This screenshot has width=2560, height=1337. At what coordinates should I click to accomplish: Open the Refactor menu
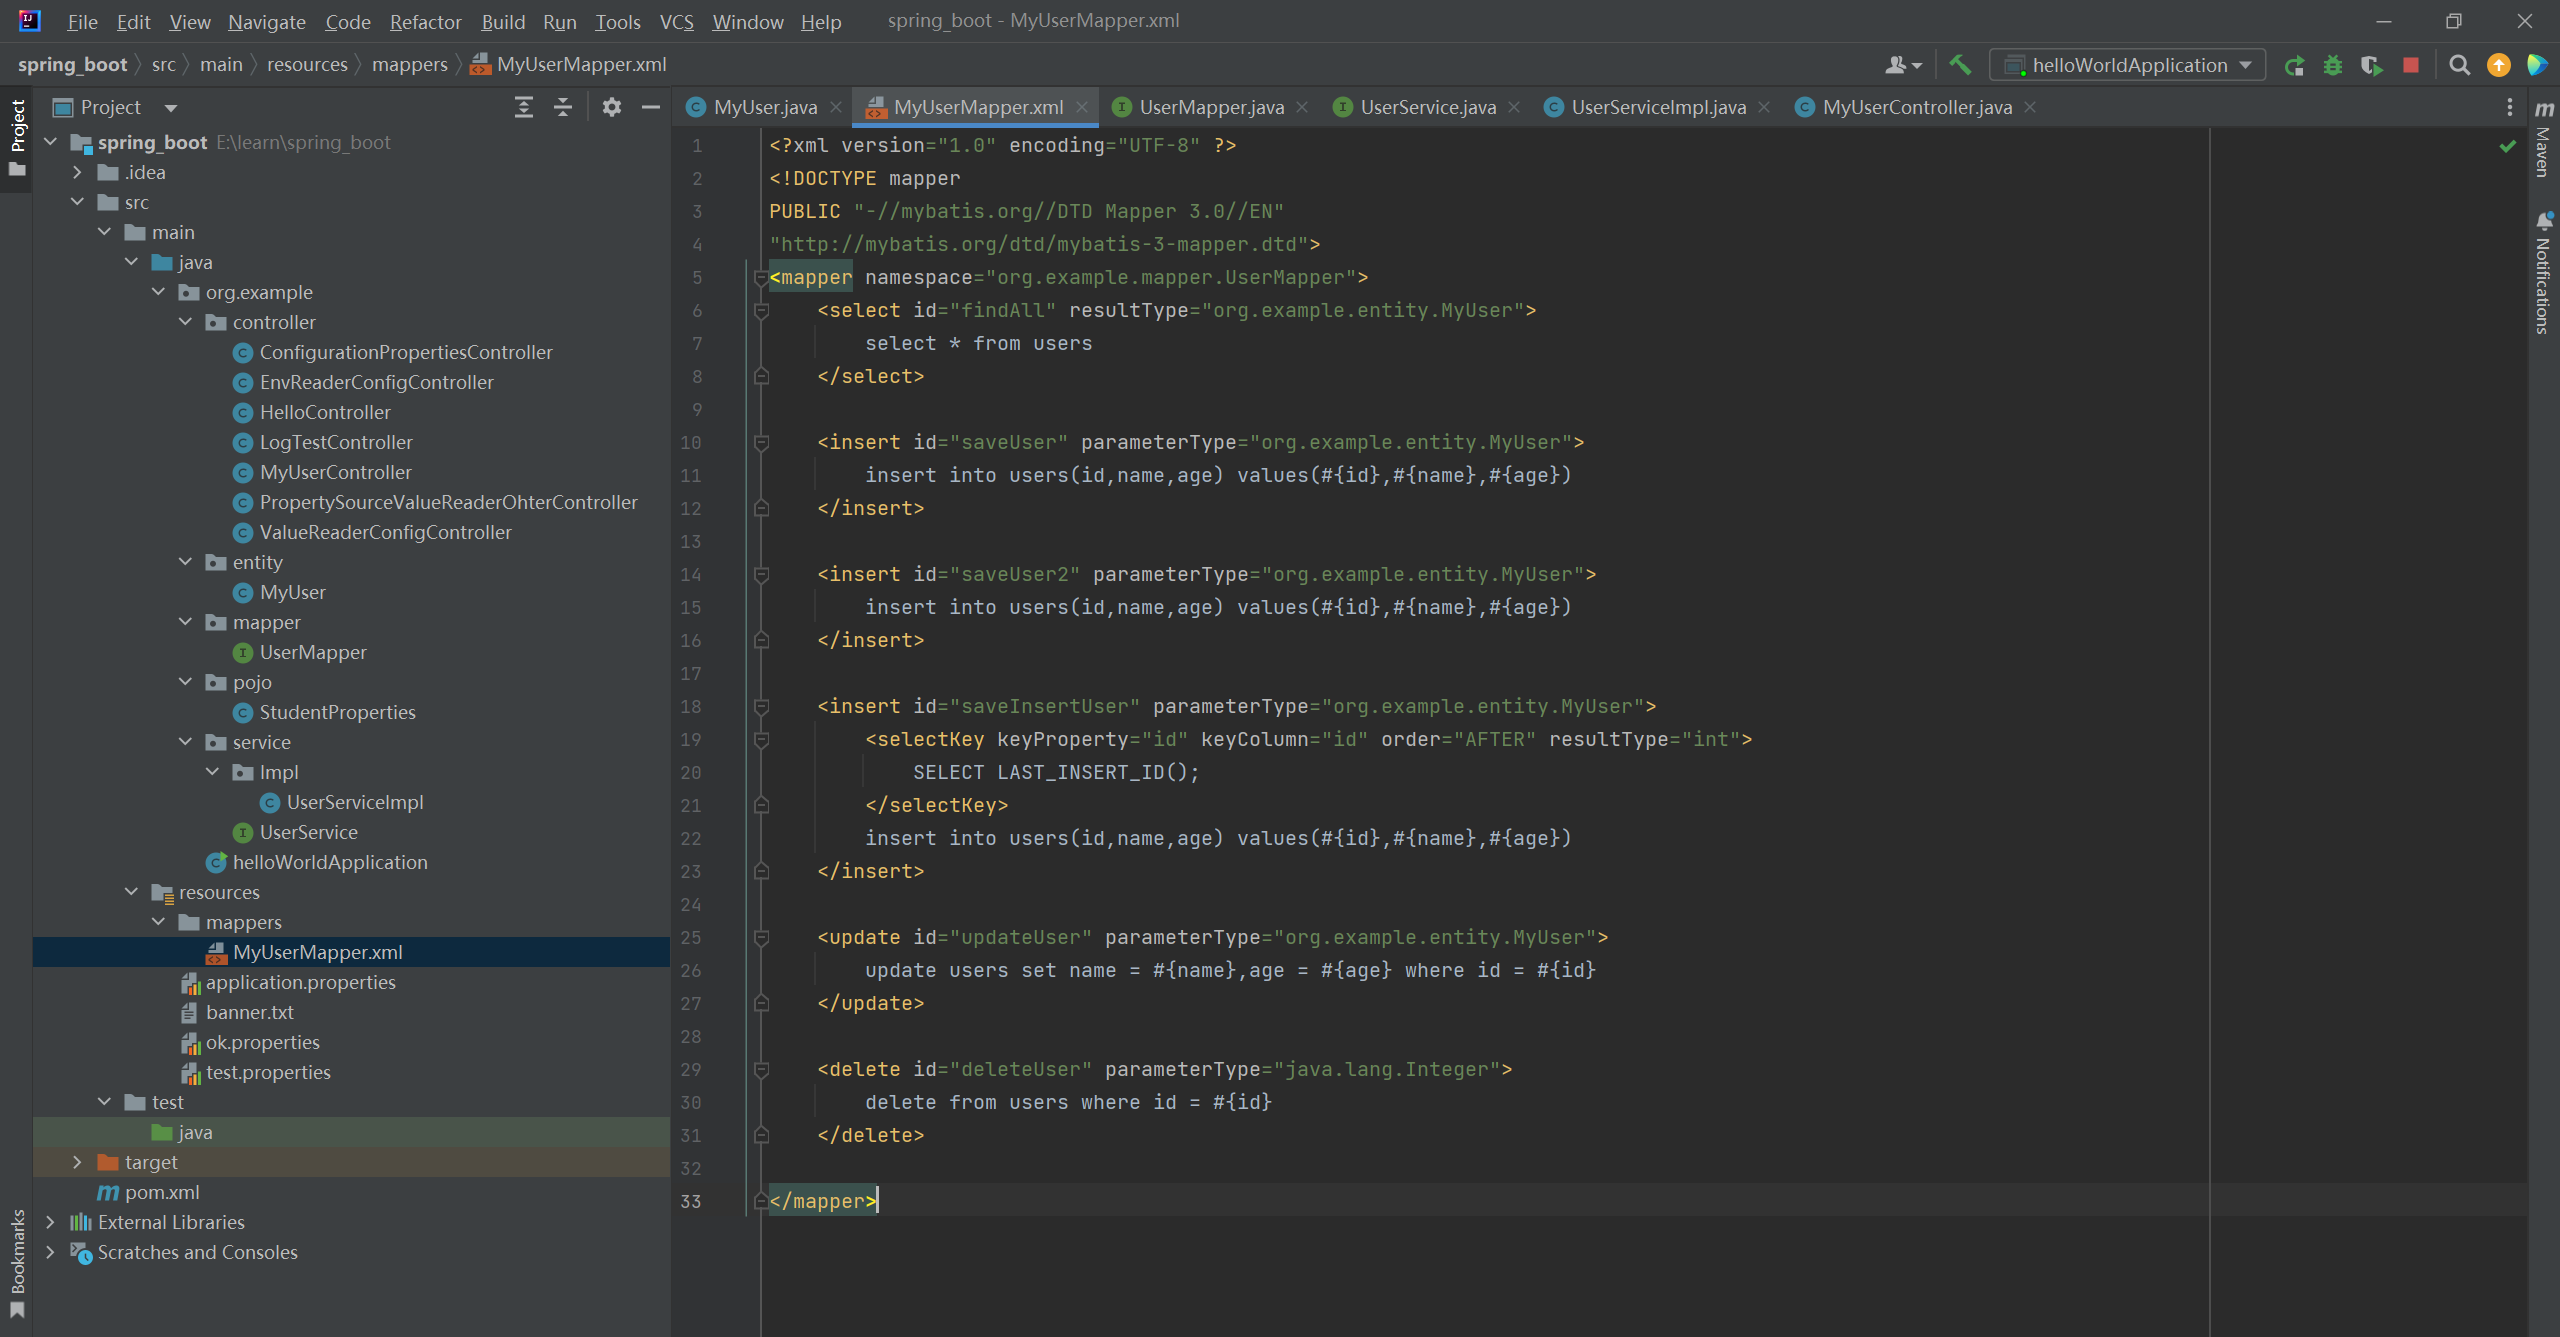click(425, 21)
